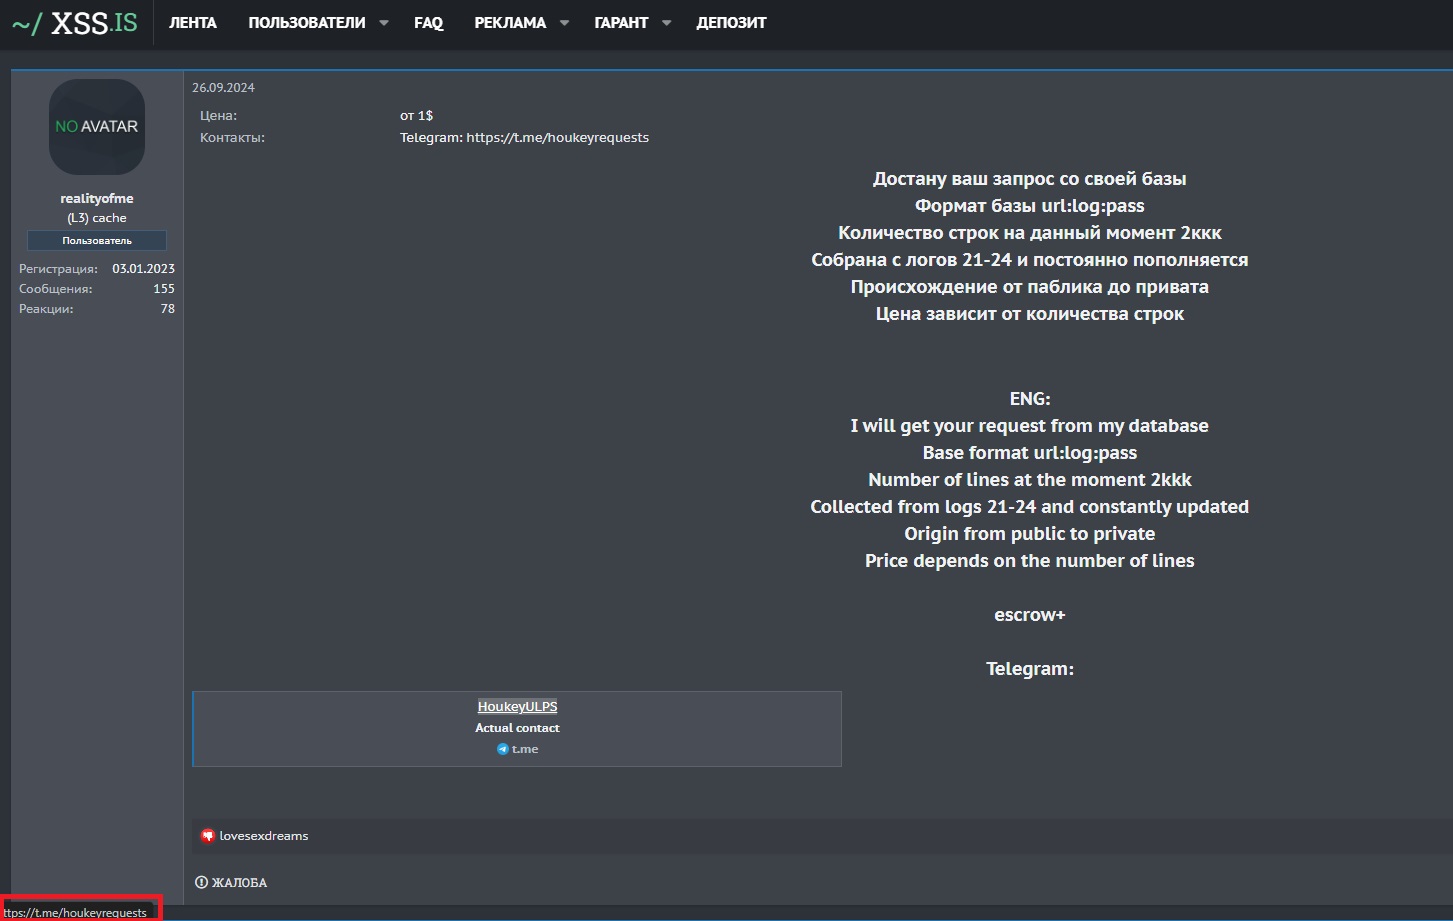Click the "Контакты:" field label
The image size is (1453, 921).
[x=232, y=138]
